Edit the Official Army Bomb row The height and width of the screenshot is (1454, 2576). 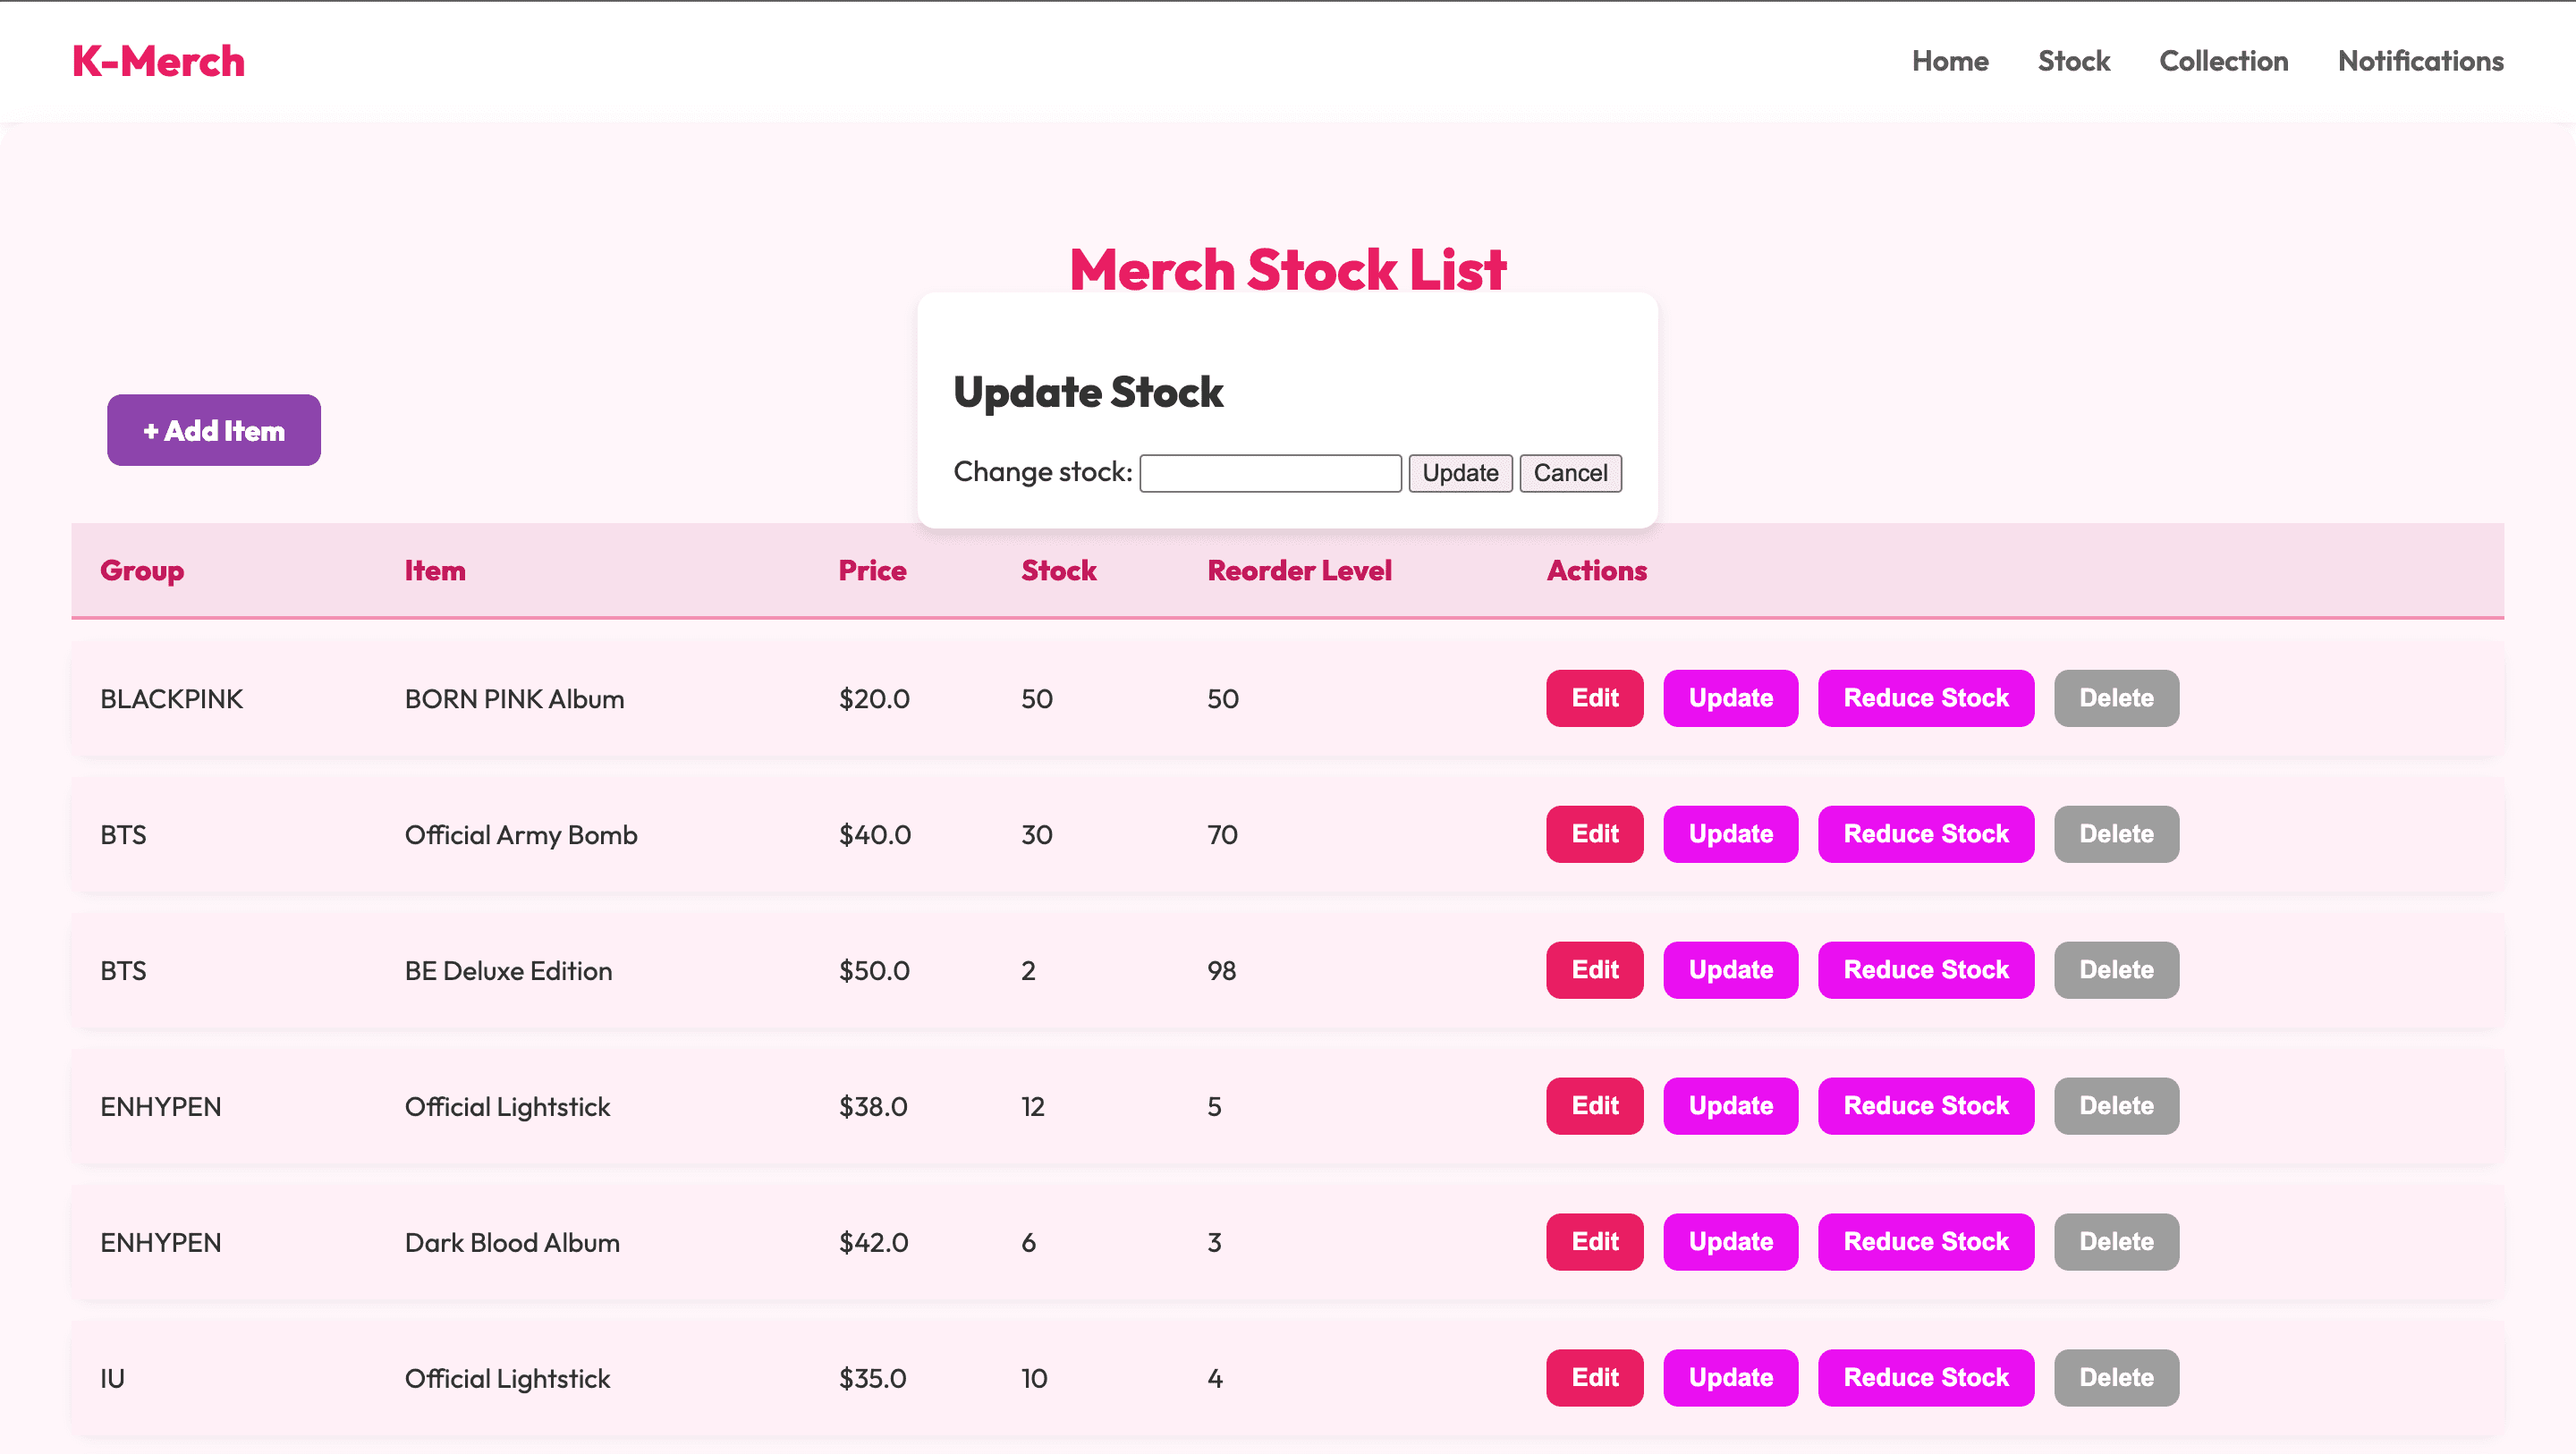1594,834
